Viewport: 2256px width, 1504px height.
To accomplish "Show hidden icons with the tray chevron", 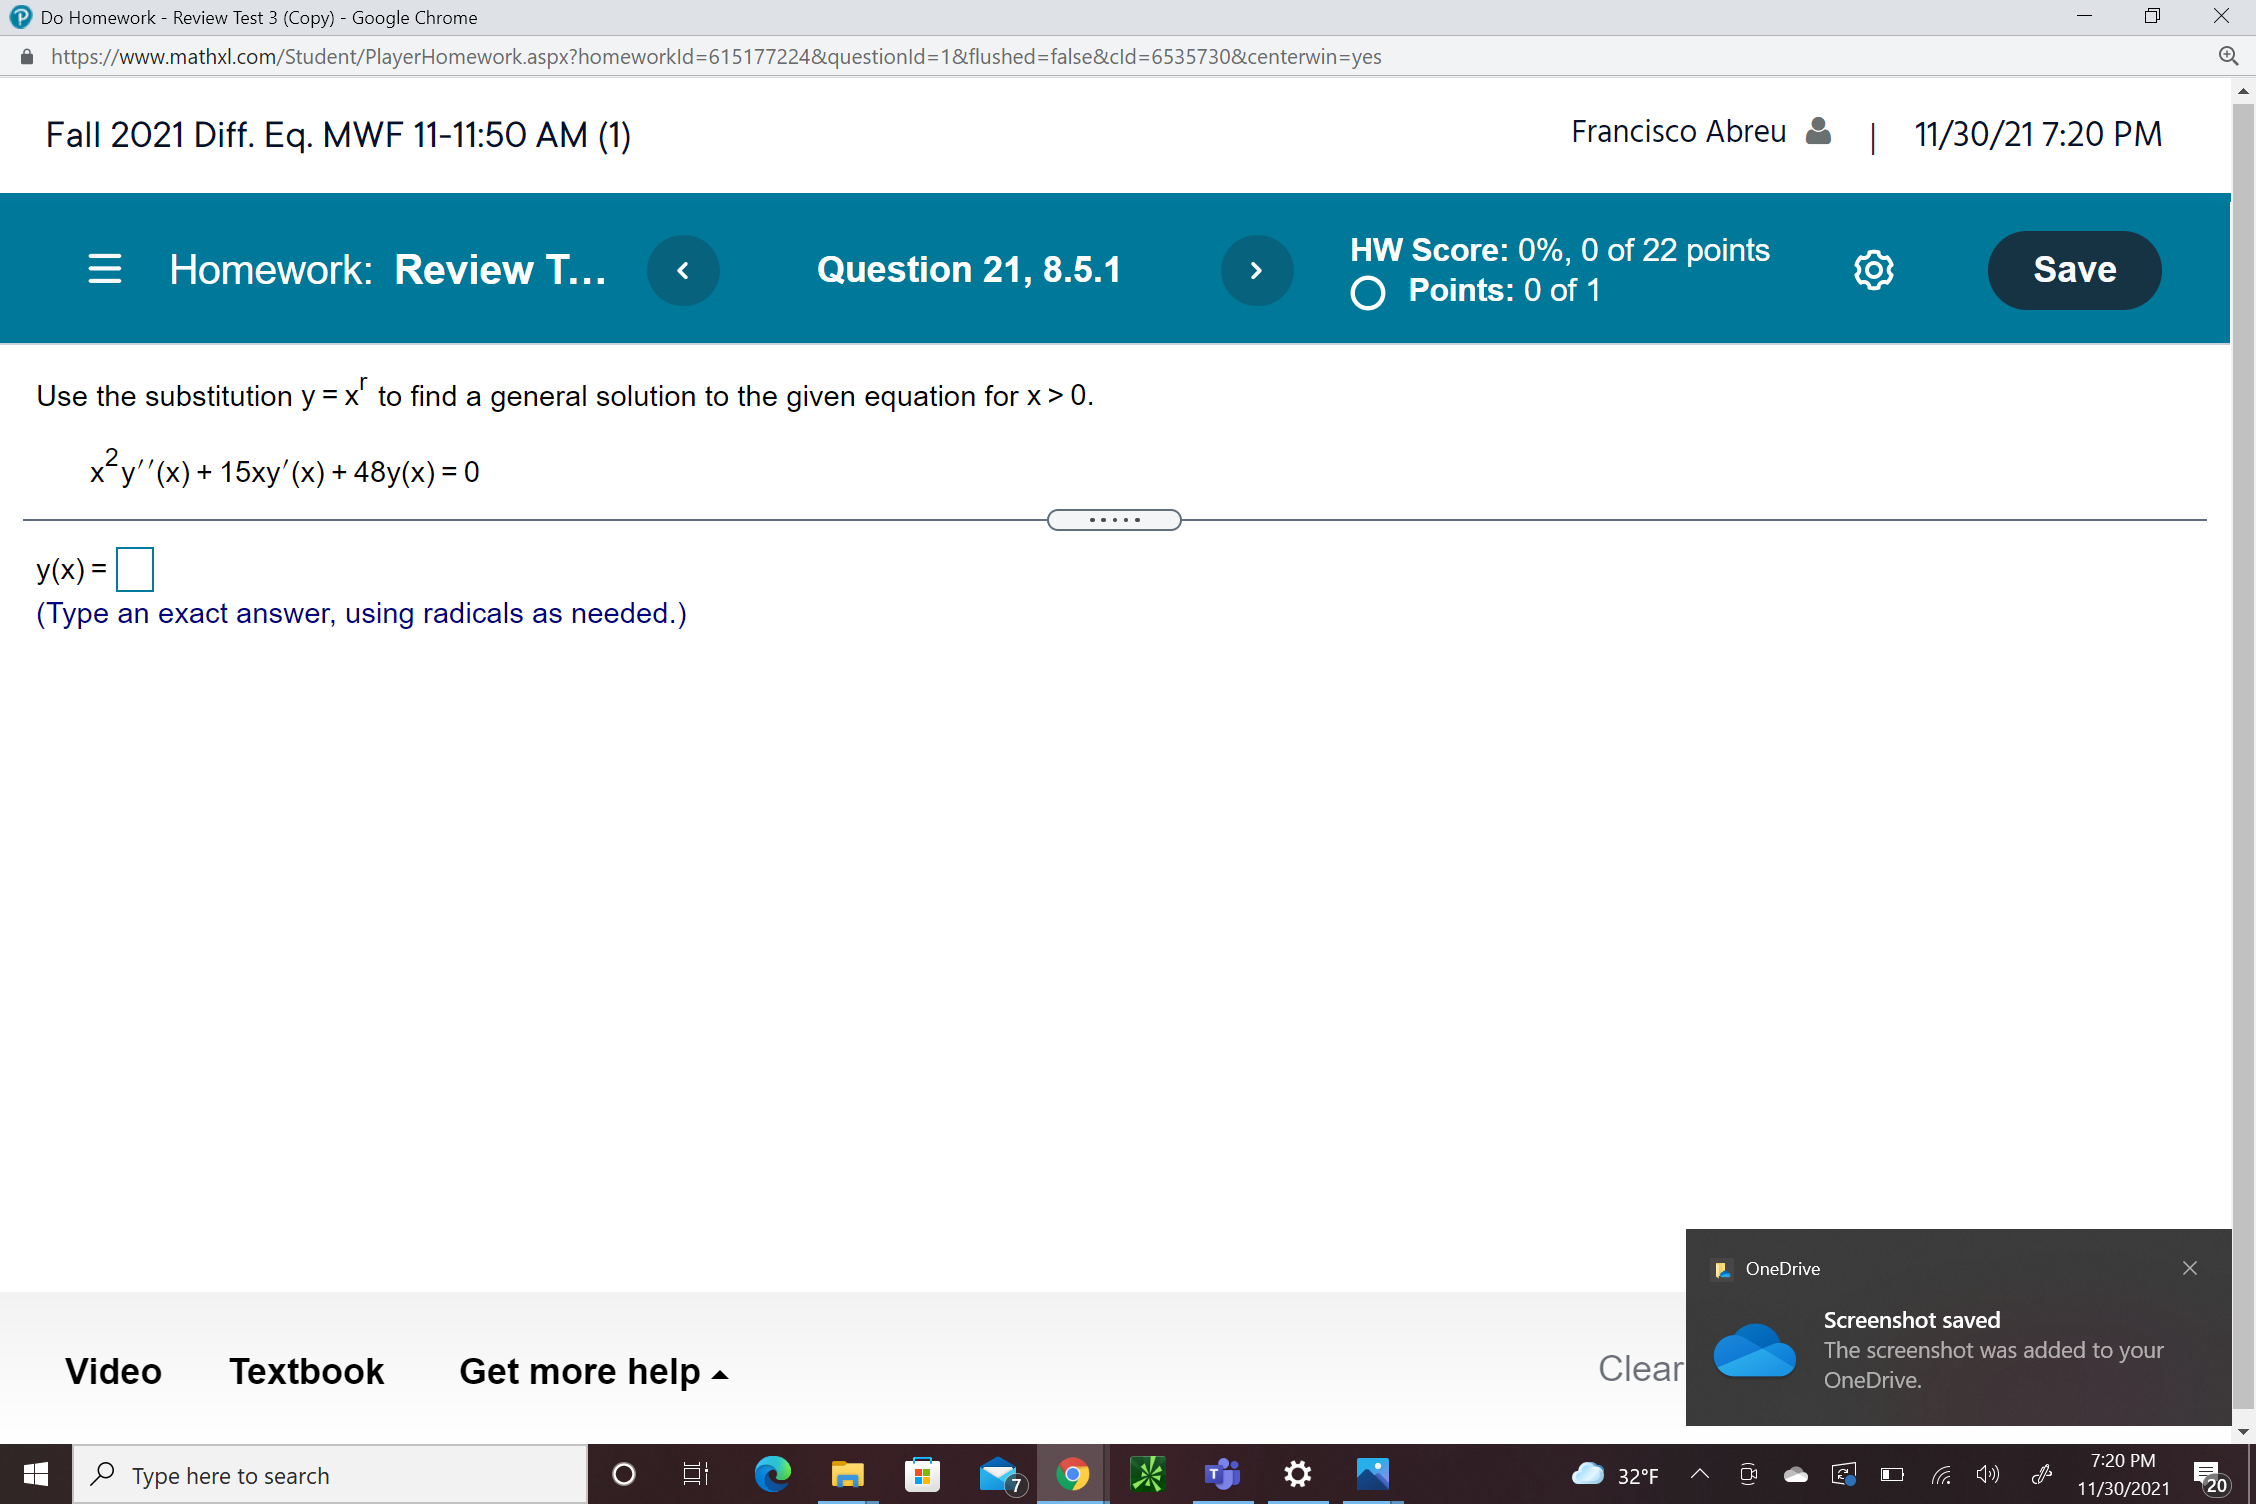I will click(x=1698, y=1474).
